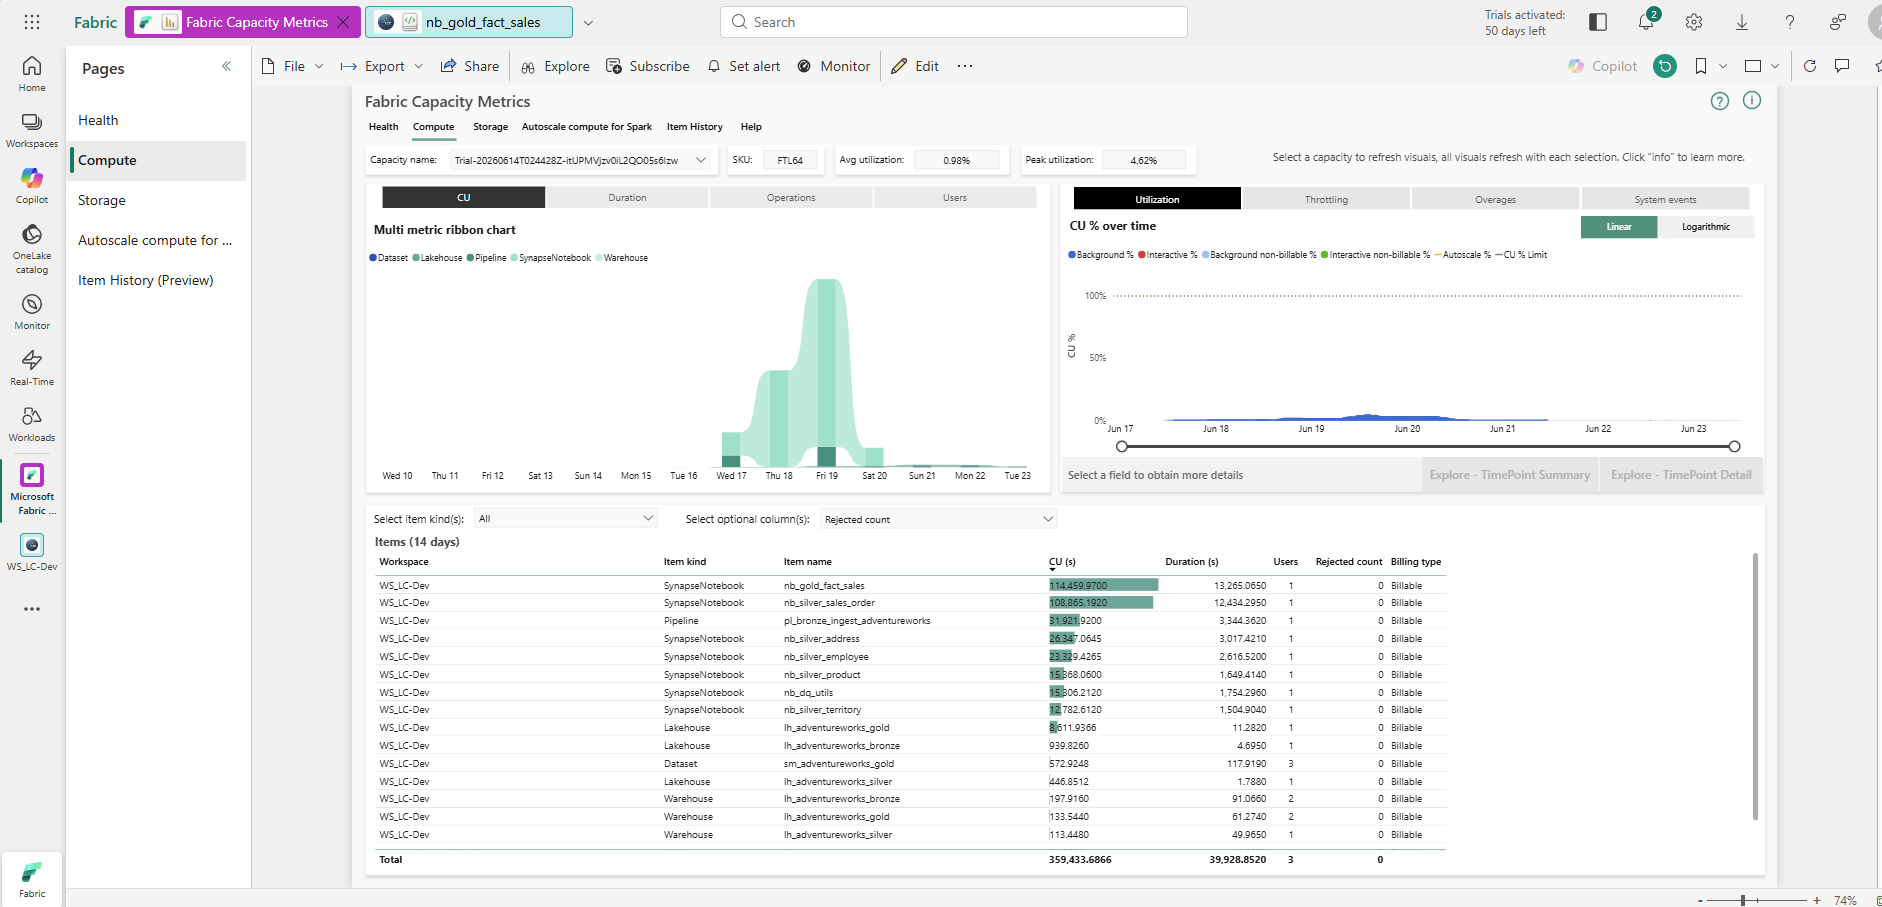This screenshot has height=907, width=1882.
Task: Click Set alert button
Action: pos(743,66)
